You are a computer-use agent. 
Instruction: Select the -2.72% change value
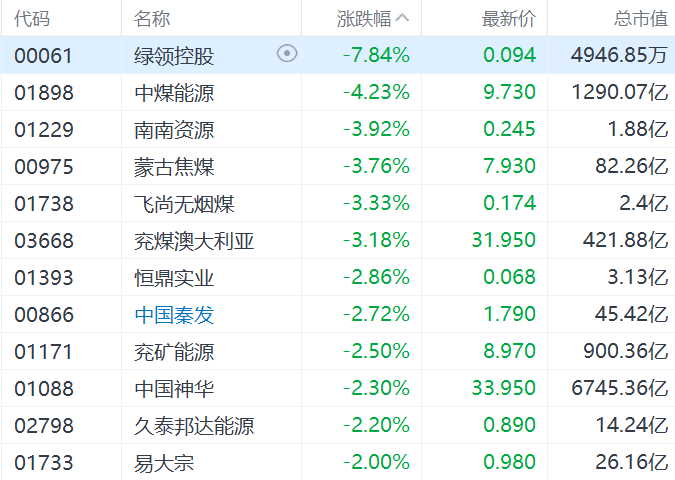[x=376, y=314]
